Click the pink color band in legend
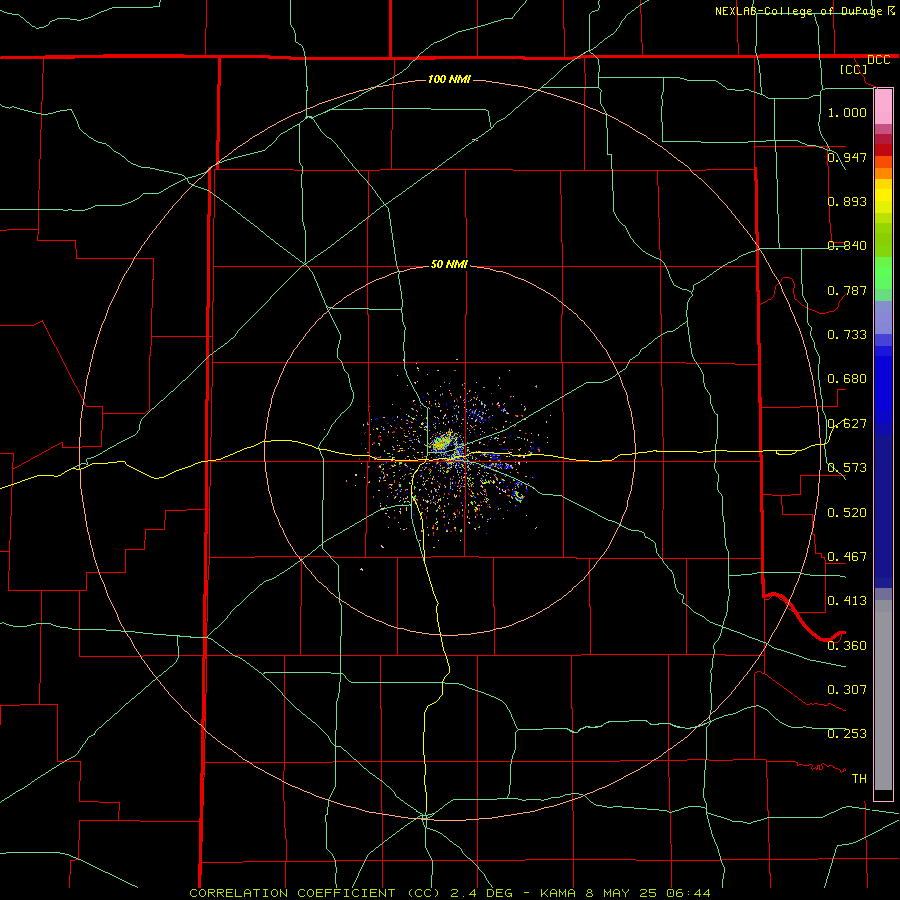 coord(883,107)
